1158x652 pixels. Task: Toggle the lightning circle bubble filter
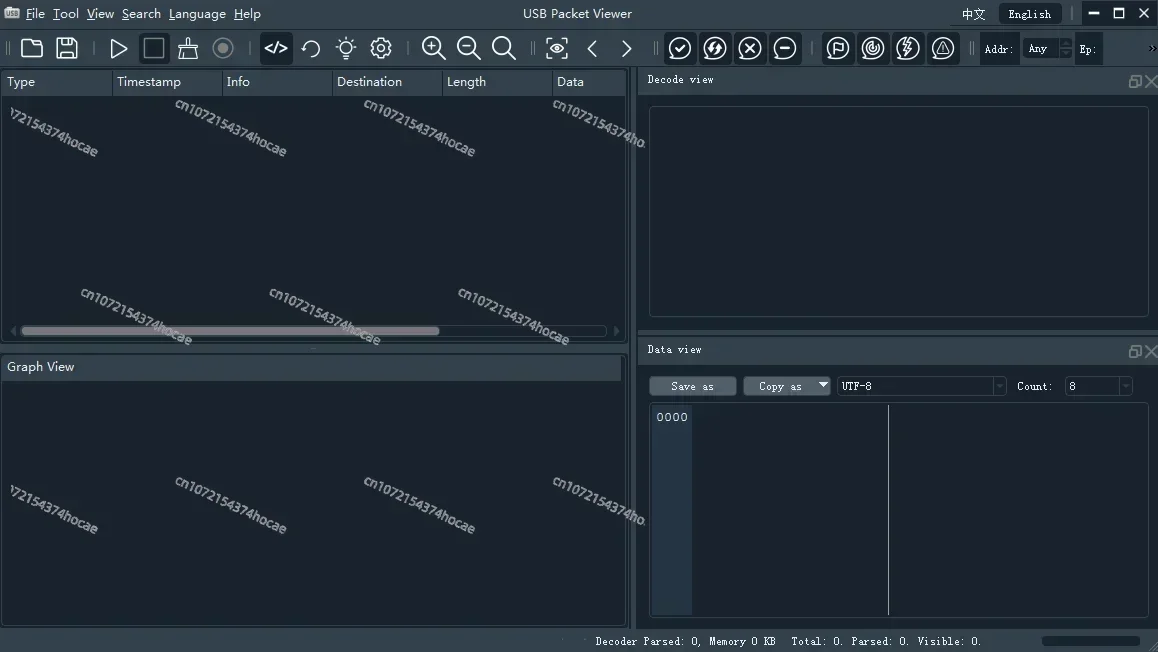(x=715, y=49)
